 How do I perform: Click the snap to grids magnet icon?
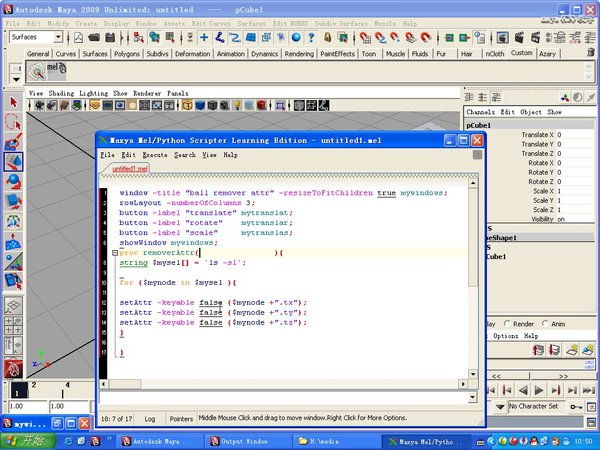(x=365, y=37)
